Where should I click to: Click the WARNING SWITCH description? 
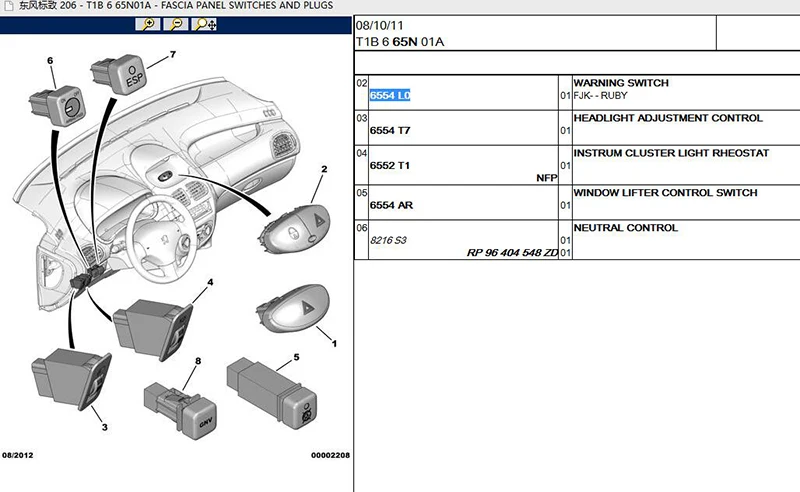621,83
